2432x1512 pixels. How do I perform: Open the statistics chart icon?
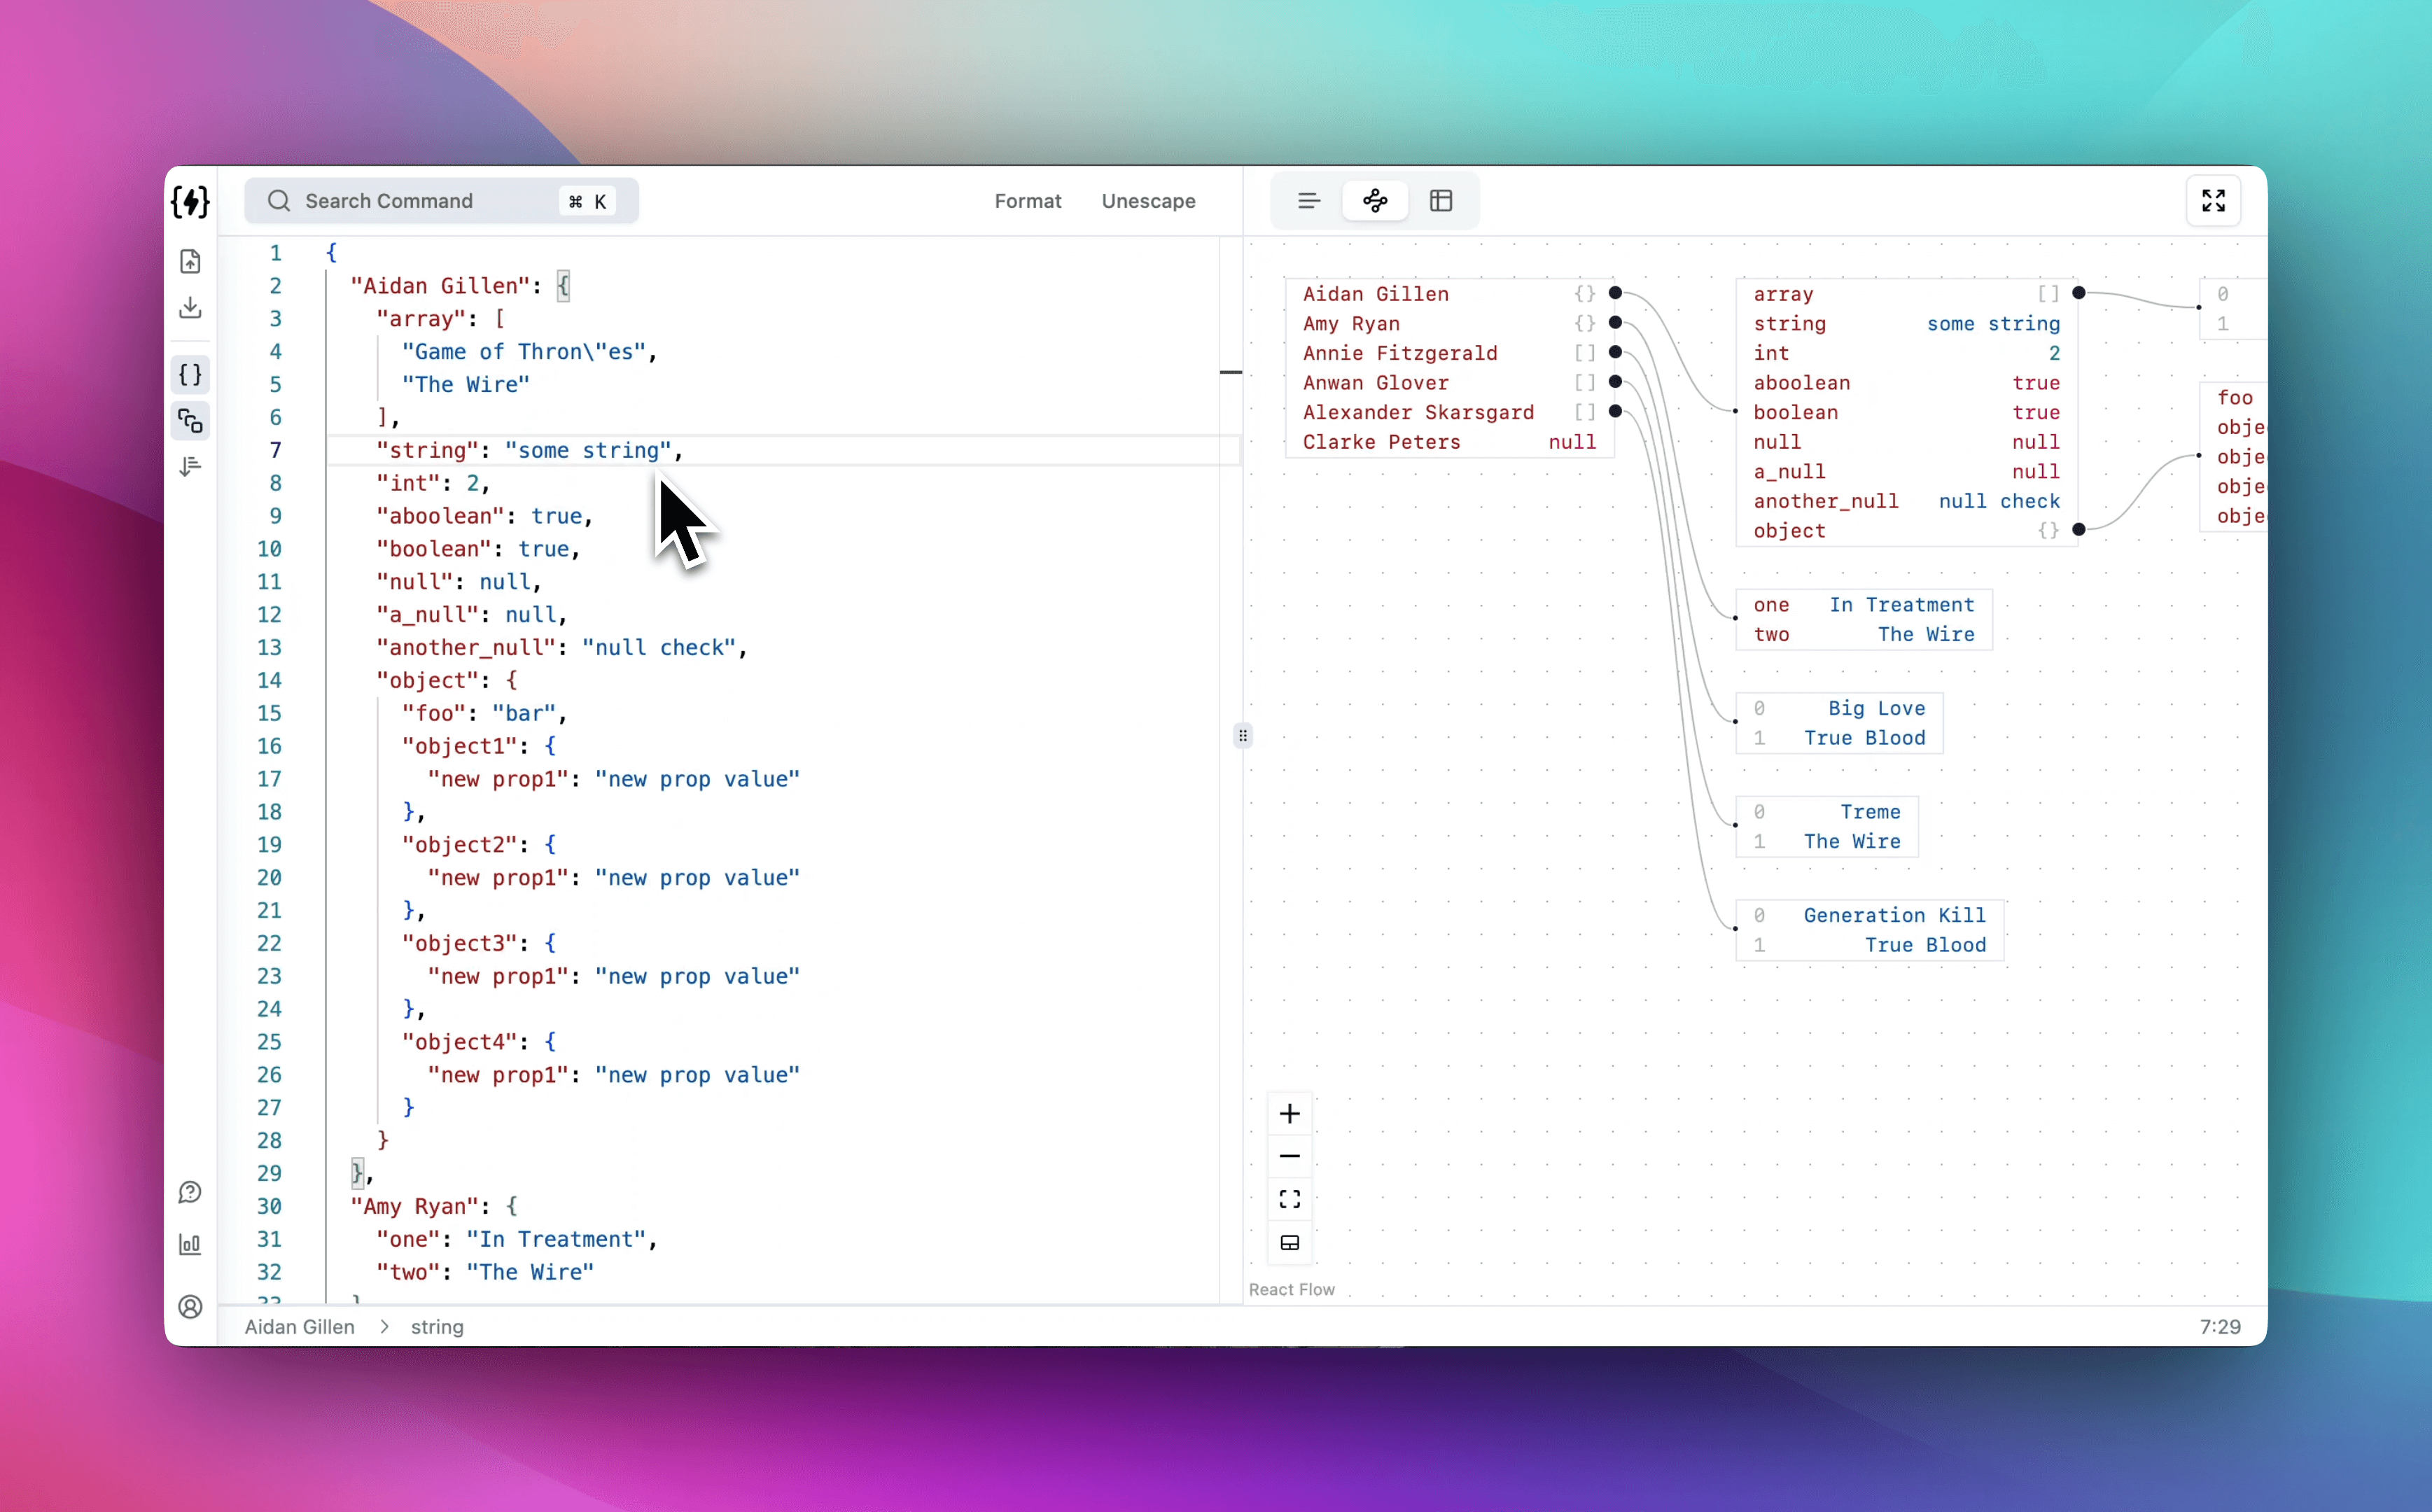click(190, 1245)
